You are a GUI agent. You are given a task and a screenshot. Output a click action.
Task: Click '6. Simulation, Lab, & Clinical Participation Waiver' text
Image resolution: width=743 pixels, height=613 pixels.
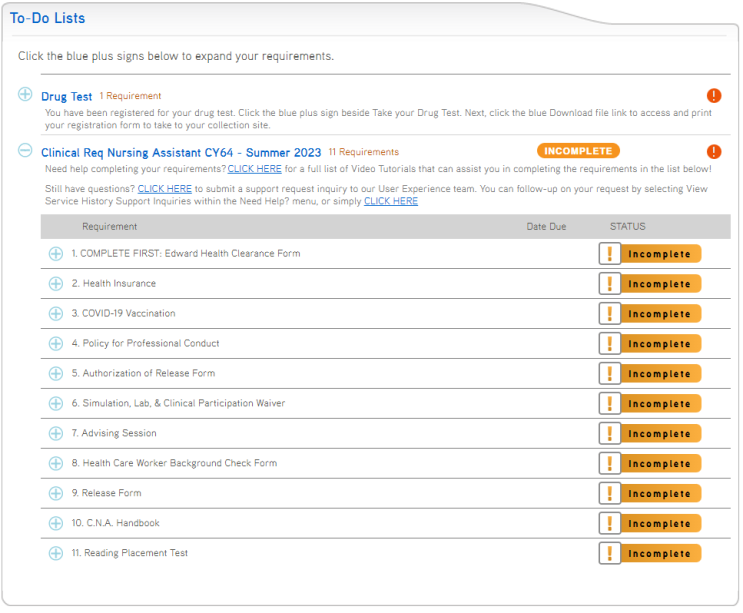178,403
